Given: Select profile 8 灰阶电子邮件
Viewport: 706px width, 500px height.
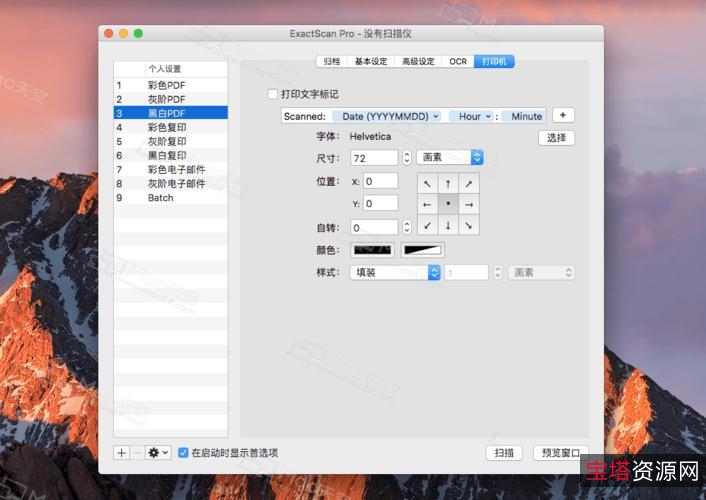Looking at the screenshot, I should (171, 183).
